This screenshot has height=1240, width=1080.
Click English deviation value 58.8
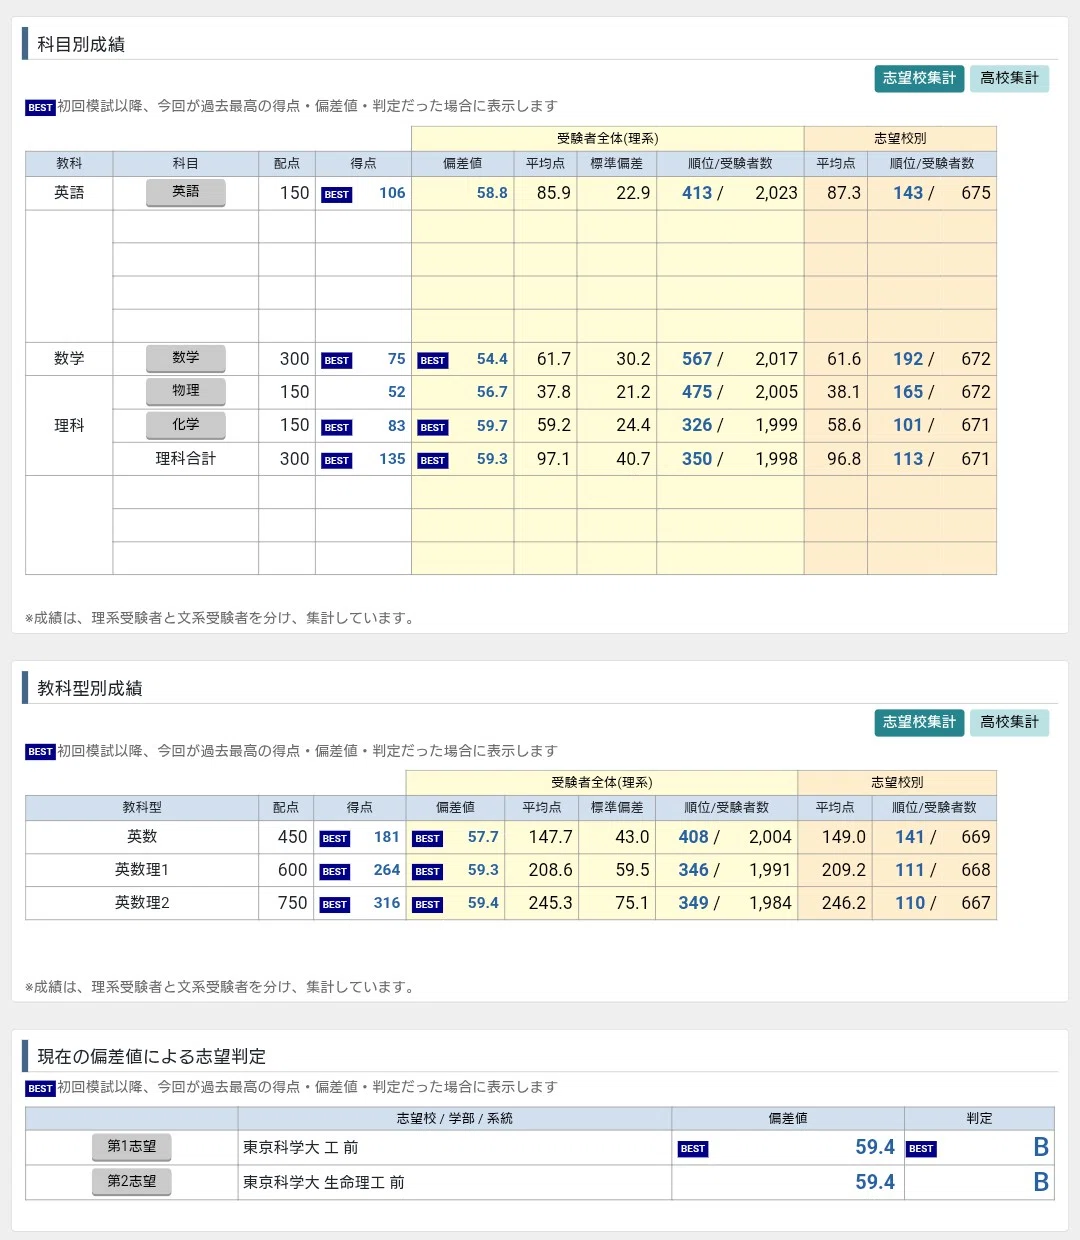(x=492, y=193)
